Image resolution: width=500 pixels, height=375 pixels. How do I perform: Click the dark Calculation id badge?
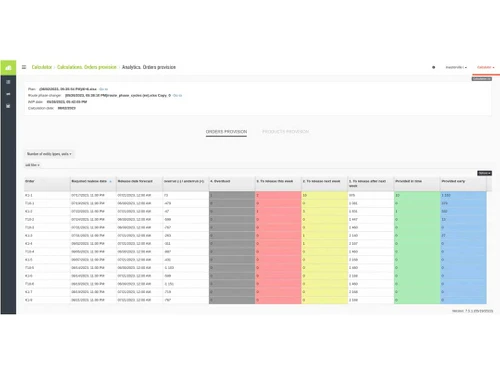click(x=482, y=79)
